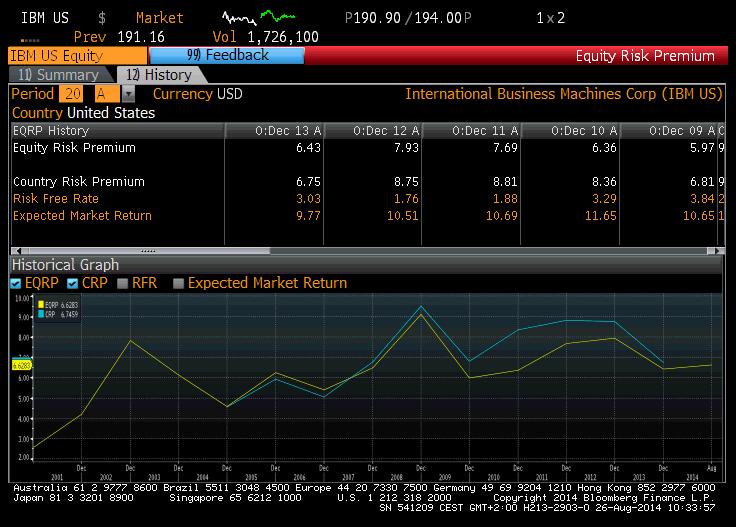Viewport: 736px width, 527px height.
Task: Select the 12) History tab
Action: (159, 75)
